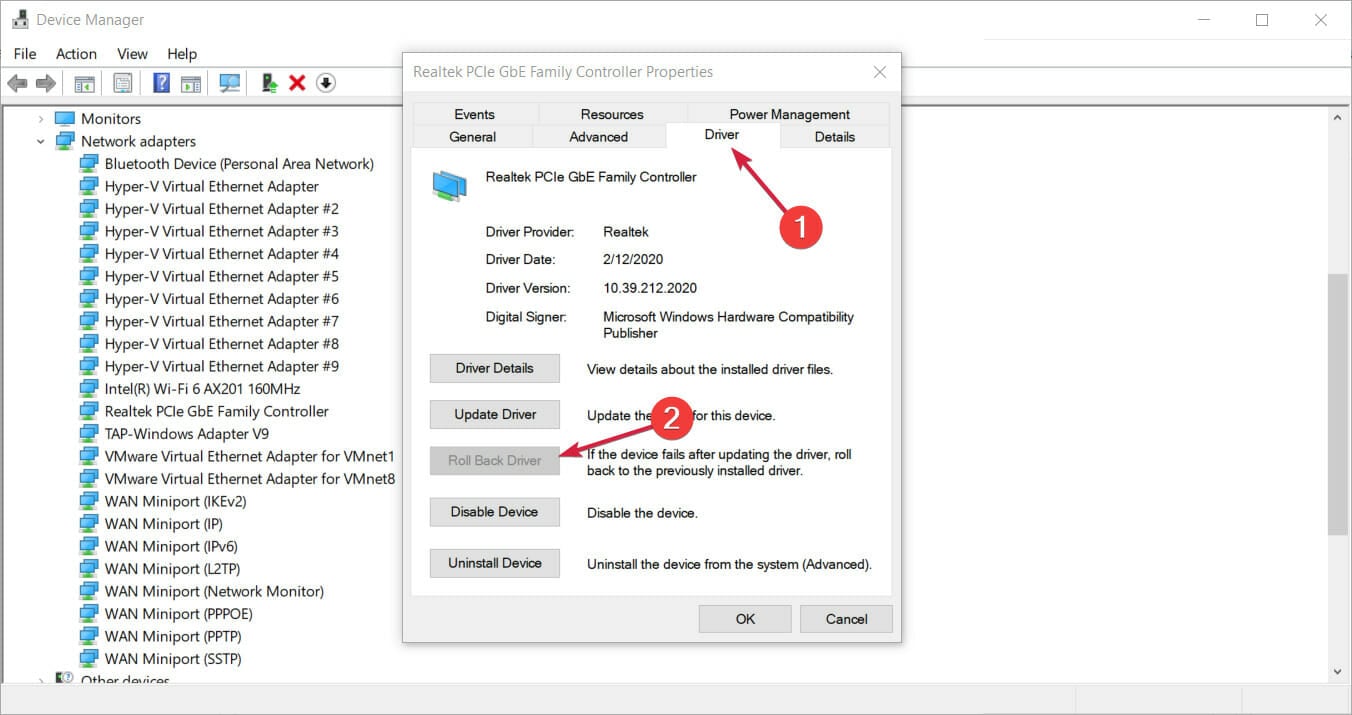The height and width of the screenshot is (715, 1352).
Task: Click the WAN Miniport (SSTP) icon
Action: coord(89,659)
